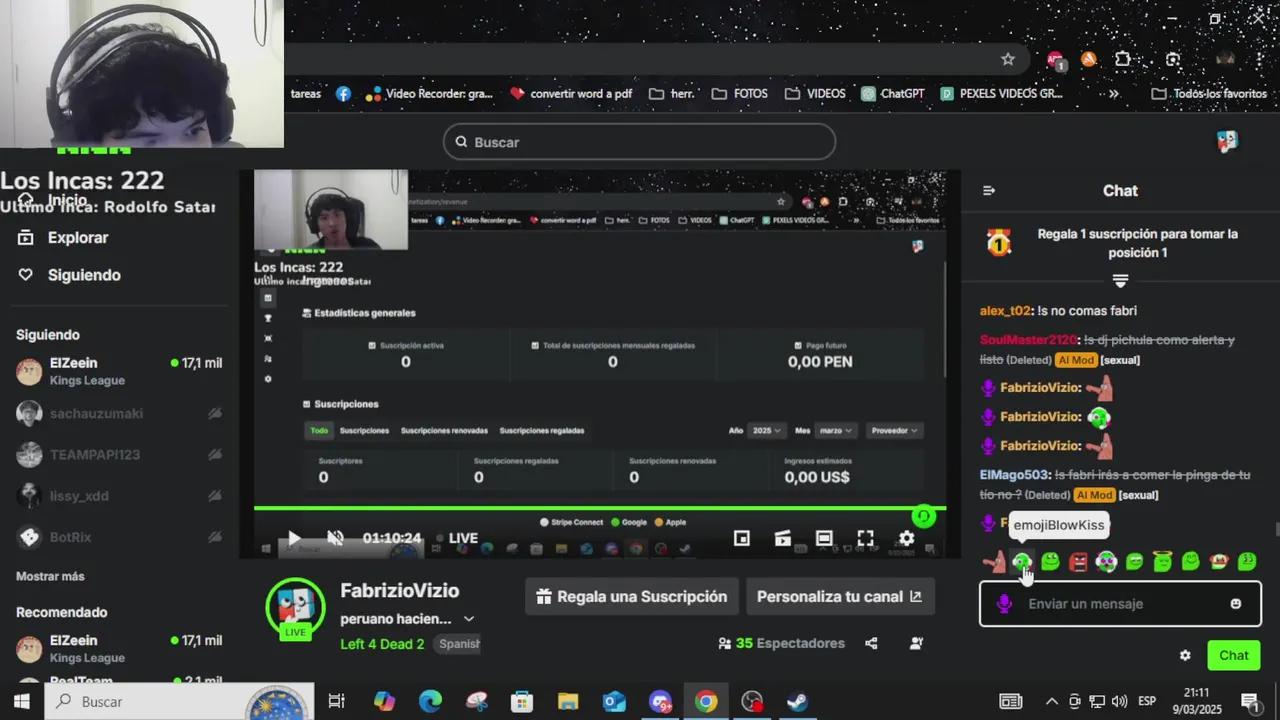The width and height of the screenshot is (1280, 720).
Task: Click the alex_t02 username in chat
Action: click(1005, 311)
